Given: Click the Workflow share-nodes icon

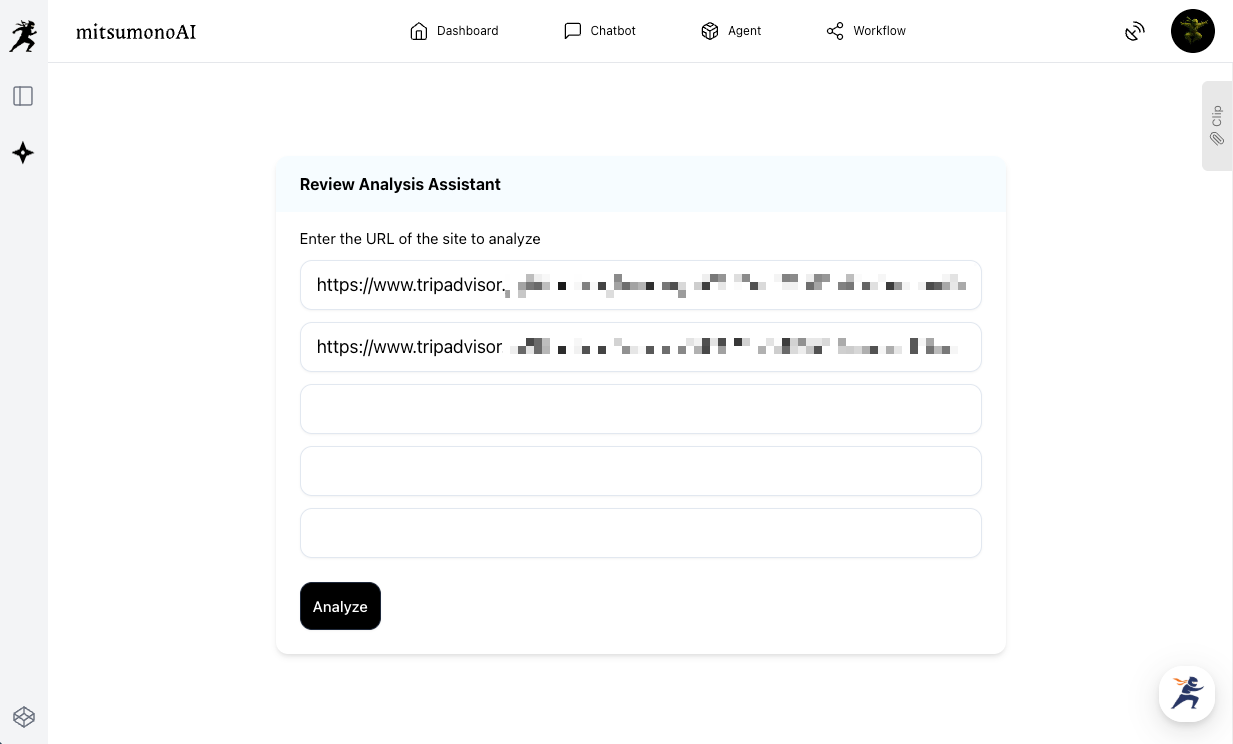Looking at the screenshot, I should coord(835,31).
